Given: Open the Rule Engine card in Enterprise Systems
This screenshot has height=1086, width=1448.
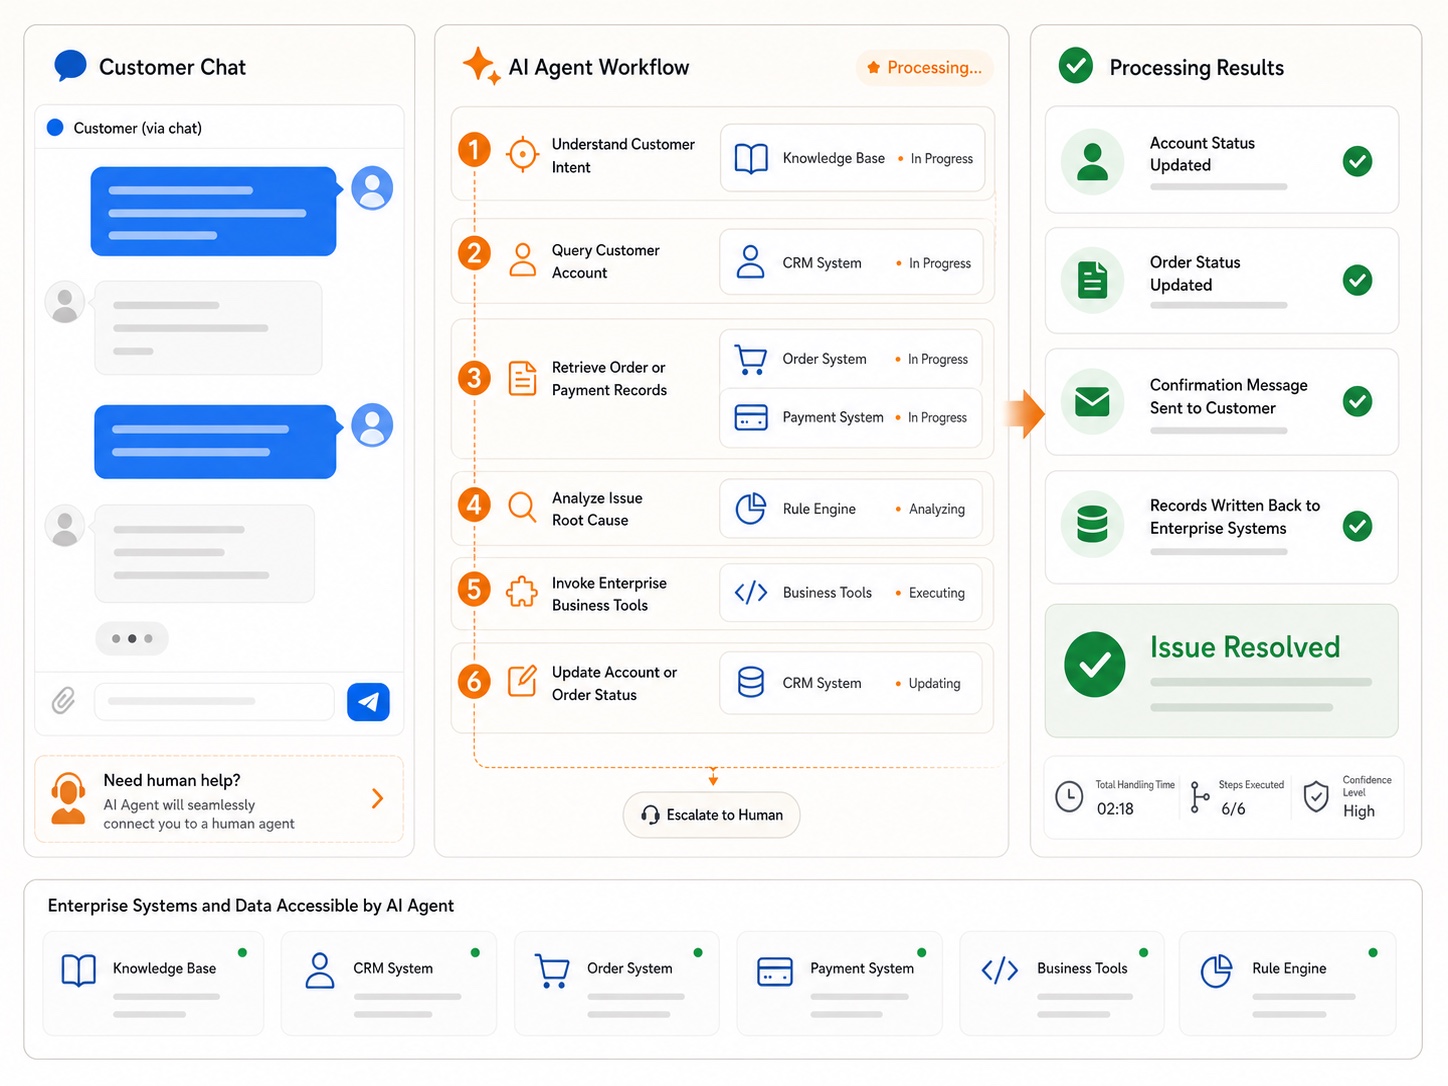Looking at the screenshot, I should point(1288,983).
